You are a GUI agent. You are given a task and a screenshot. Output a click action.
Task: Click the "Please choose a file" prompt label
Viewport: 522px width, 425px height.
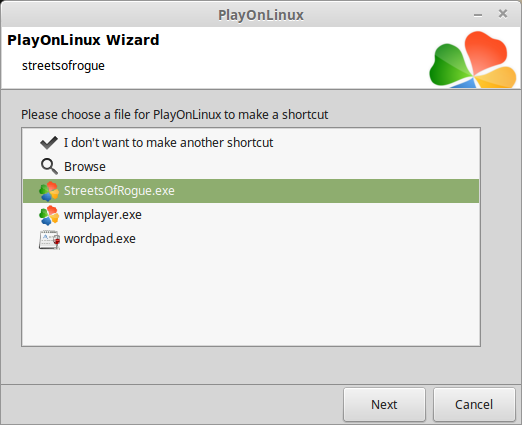pos(175,114)
